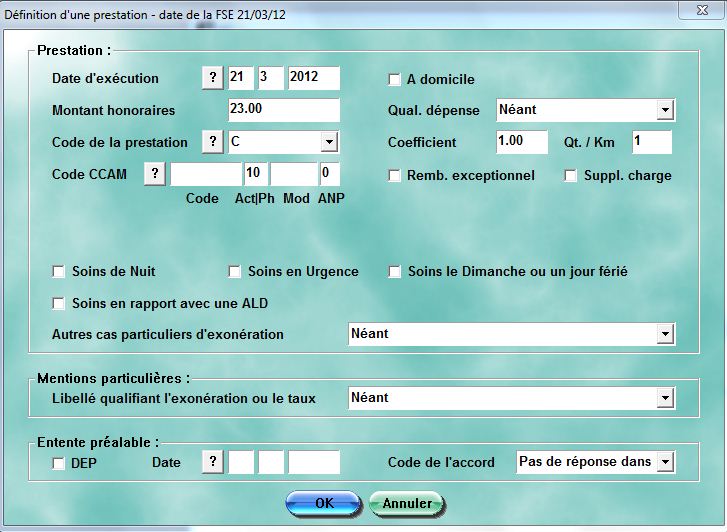Toggle the Suppl. charge checkbox
Screen dimensions: 727x532
pos(571,176)
